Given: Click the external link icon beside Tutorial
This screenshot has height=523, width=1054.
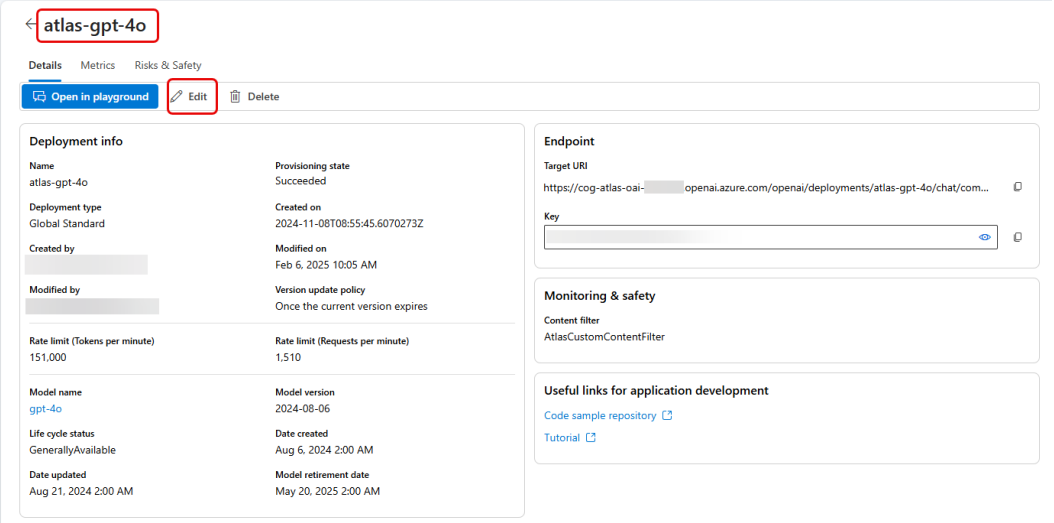Looking at the screenshot, I should coord(591,438).
